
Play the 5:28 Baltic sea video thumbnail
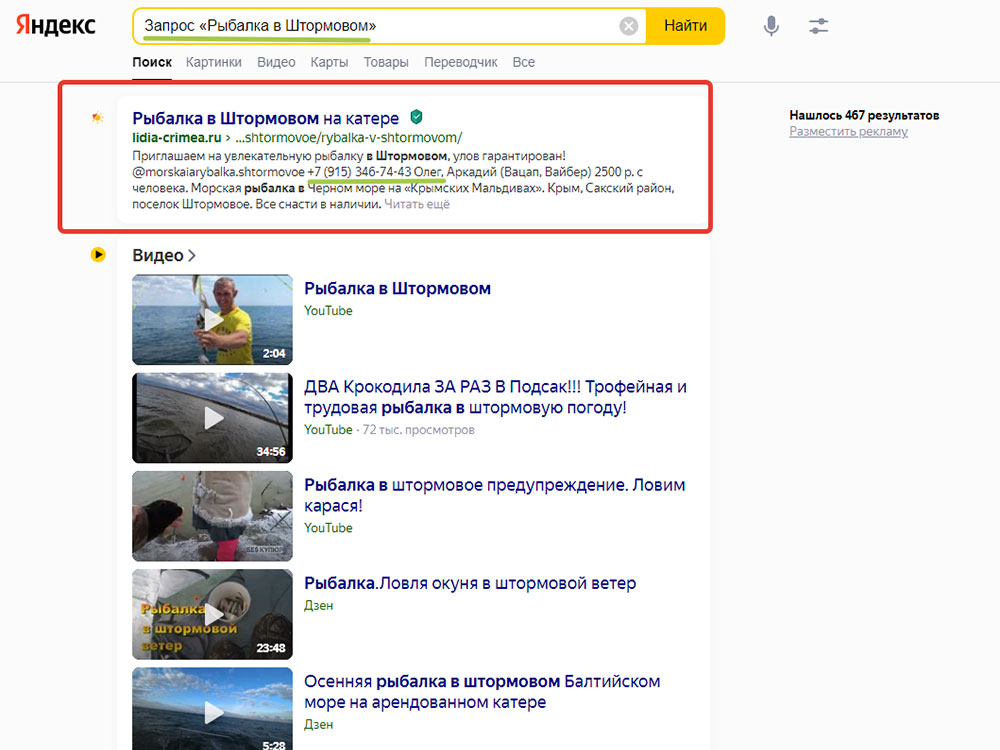[x=212, y=709]
